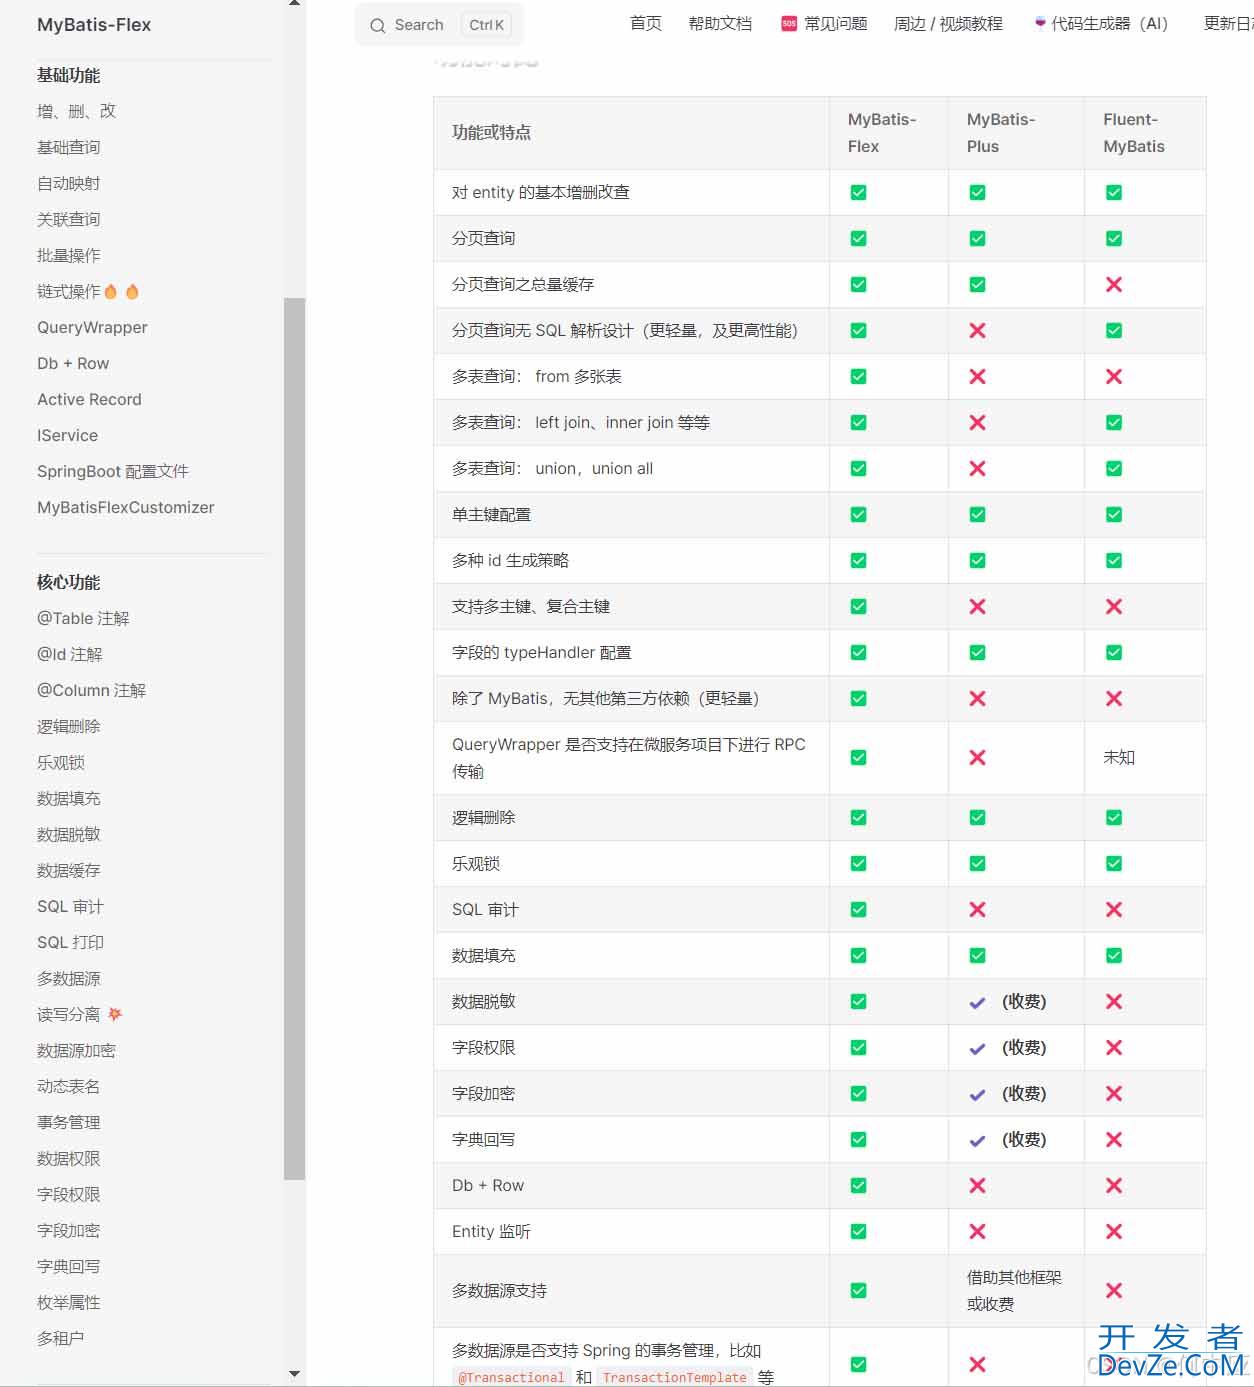Click MyBatis-Plus purple check in 数据脱敏 row

977,1002
